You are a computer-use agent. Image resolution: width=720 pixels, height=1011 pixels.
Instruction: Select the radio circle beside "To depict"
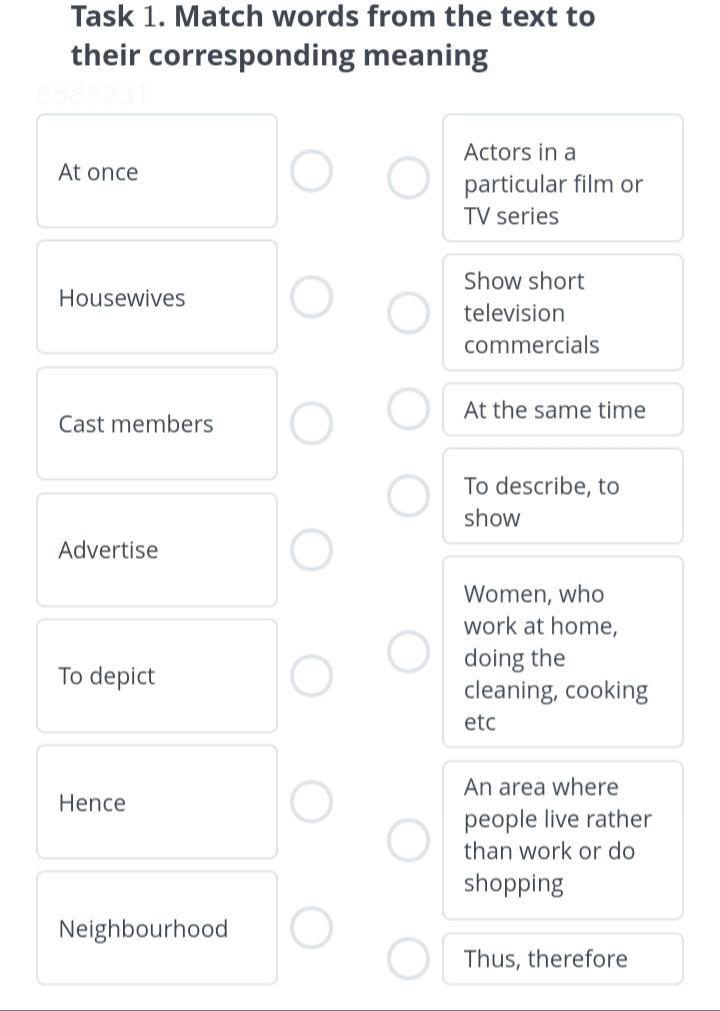tap(311, 676)
